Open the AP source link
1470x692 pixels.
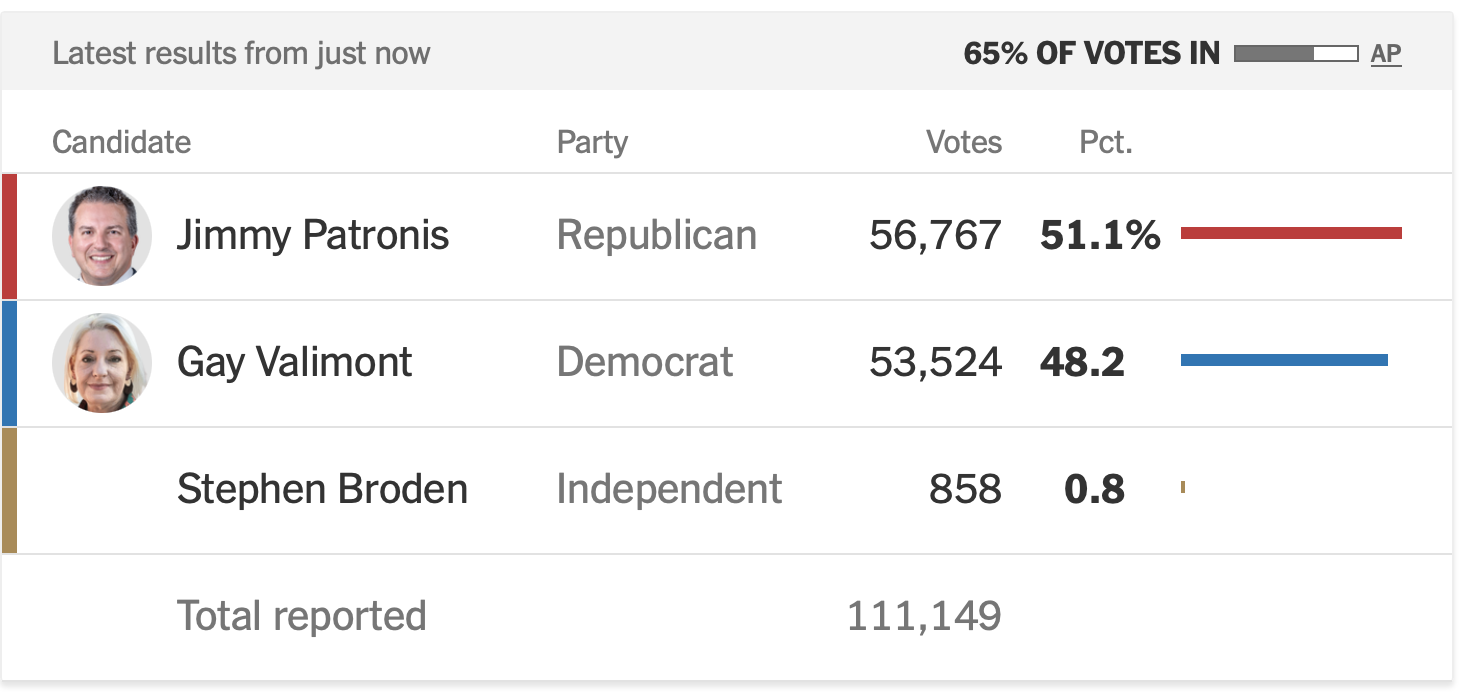pyautogui.click(x=1386, y=54)
